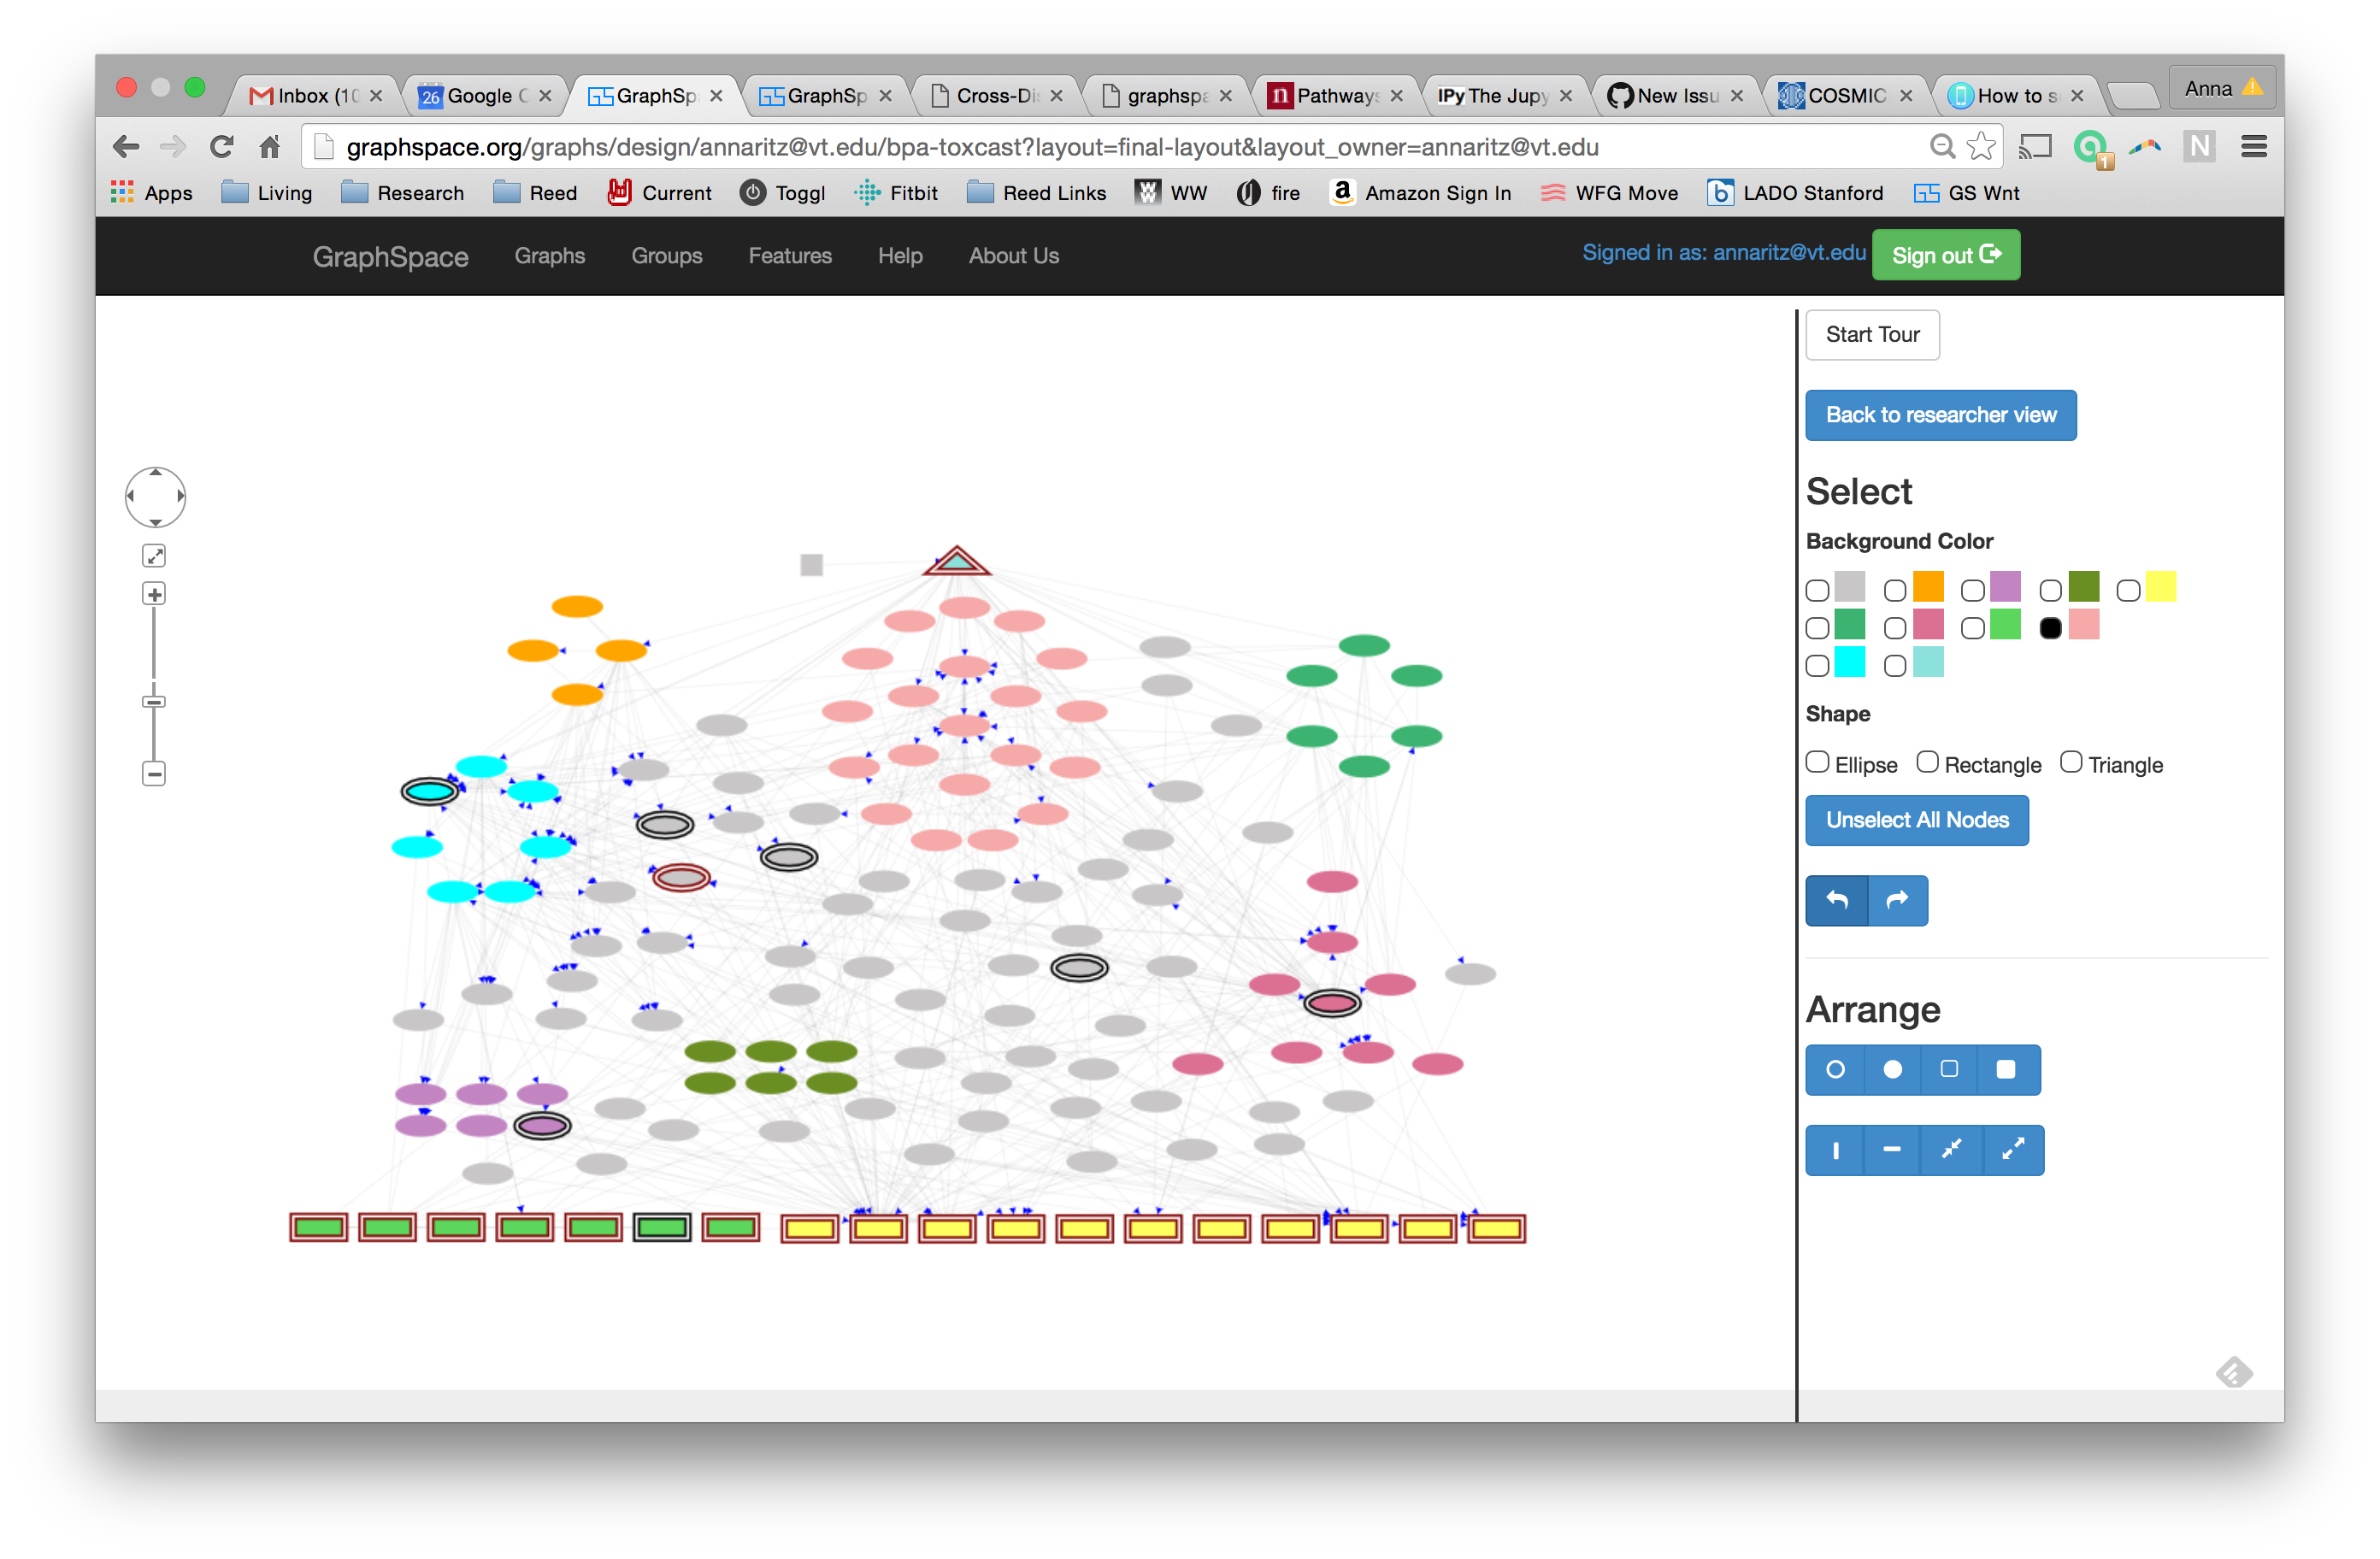
Task: Click the fit-to-screen icon above zoom
Action: (154, 555)
